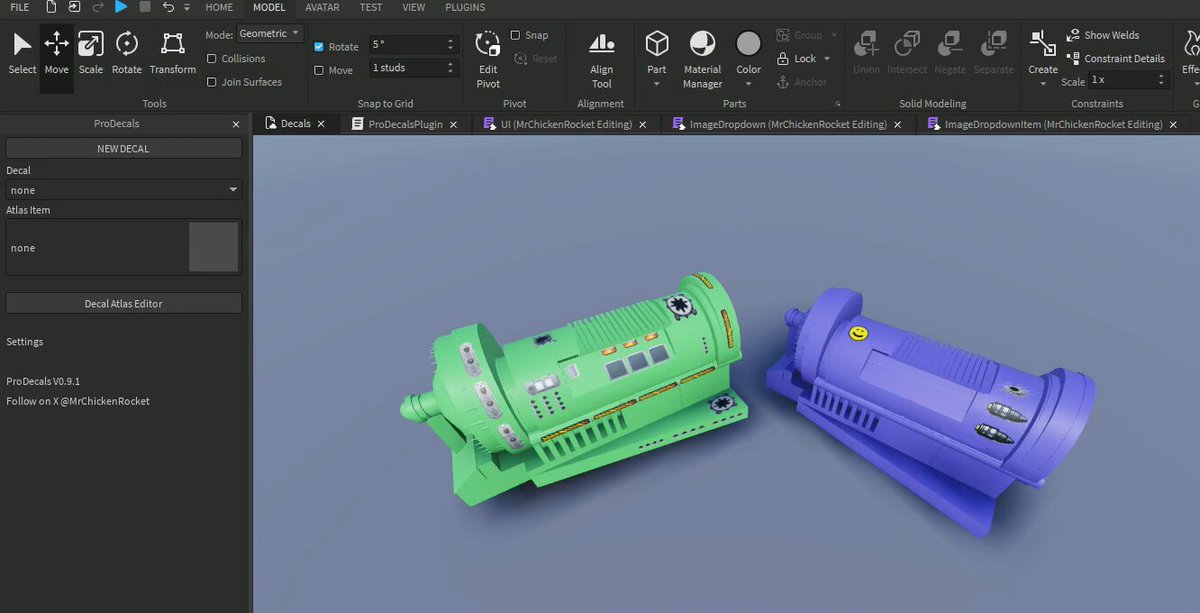Screen dimensions: 1200x613
Task: Switch to the VIEW ribbon tab
Action: click(x=413, y=7)
